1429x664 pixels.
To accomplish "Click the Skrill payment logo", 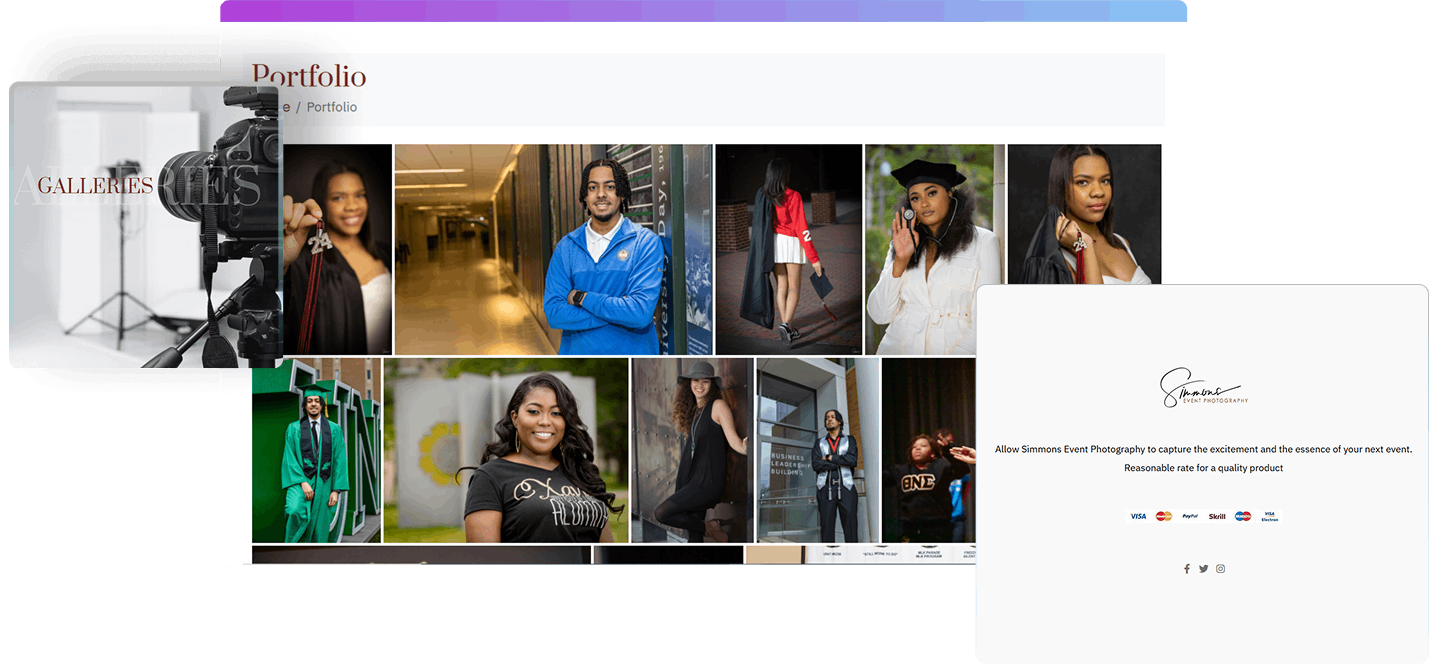I will tap(1217, 516).
